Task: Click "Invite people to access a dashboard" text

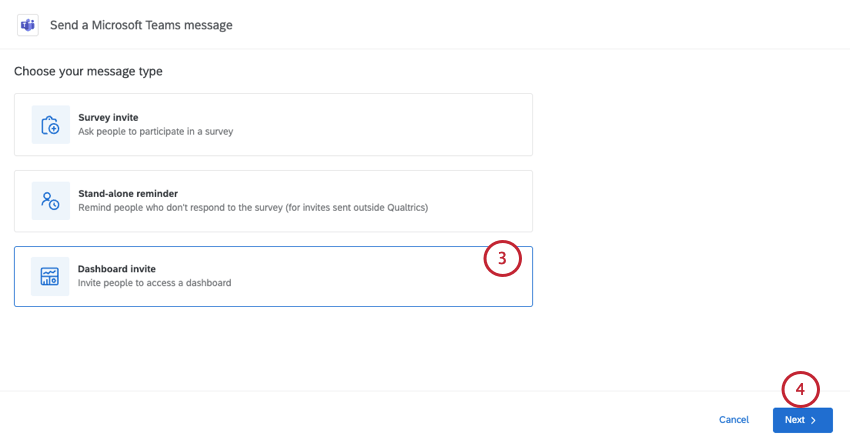Action: tap(154, 283)
